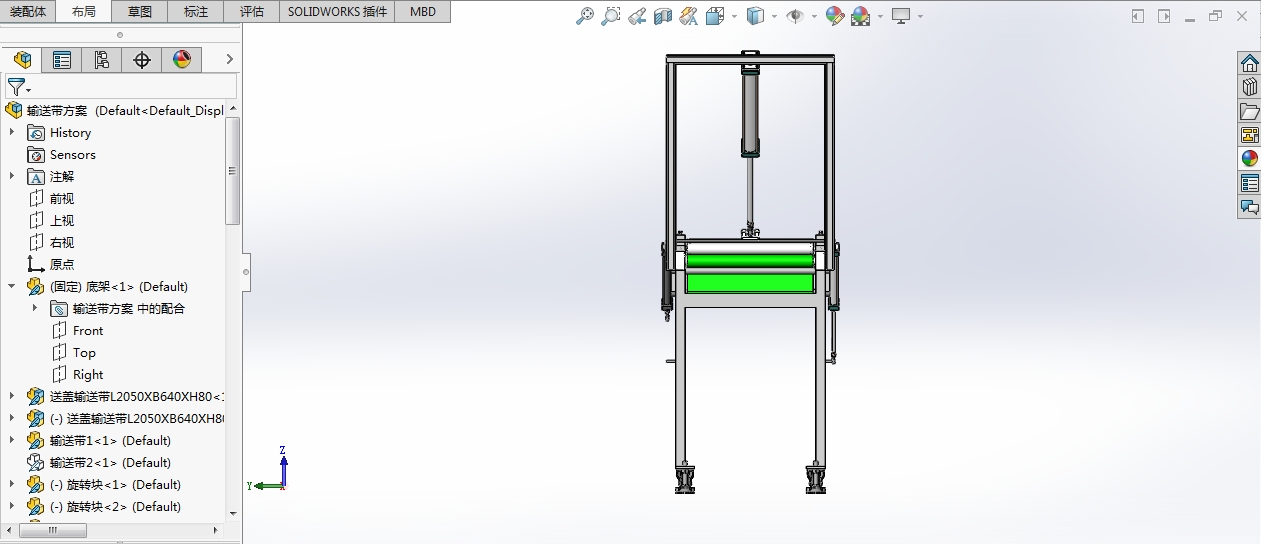Open the Apply Scene dropdown arrow
The height and width of the screenshot is (544, 1261).
[880, 17]
